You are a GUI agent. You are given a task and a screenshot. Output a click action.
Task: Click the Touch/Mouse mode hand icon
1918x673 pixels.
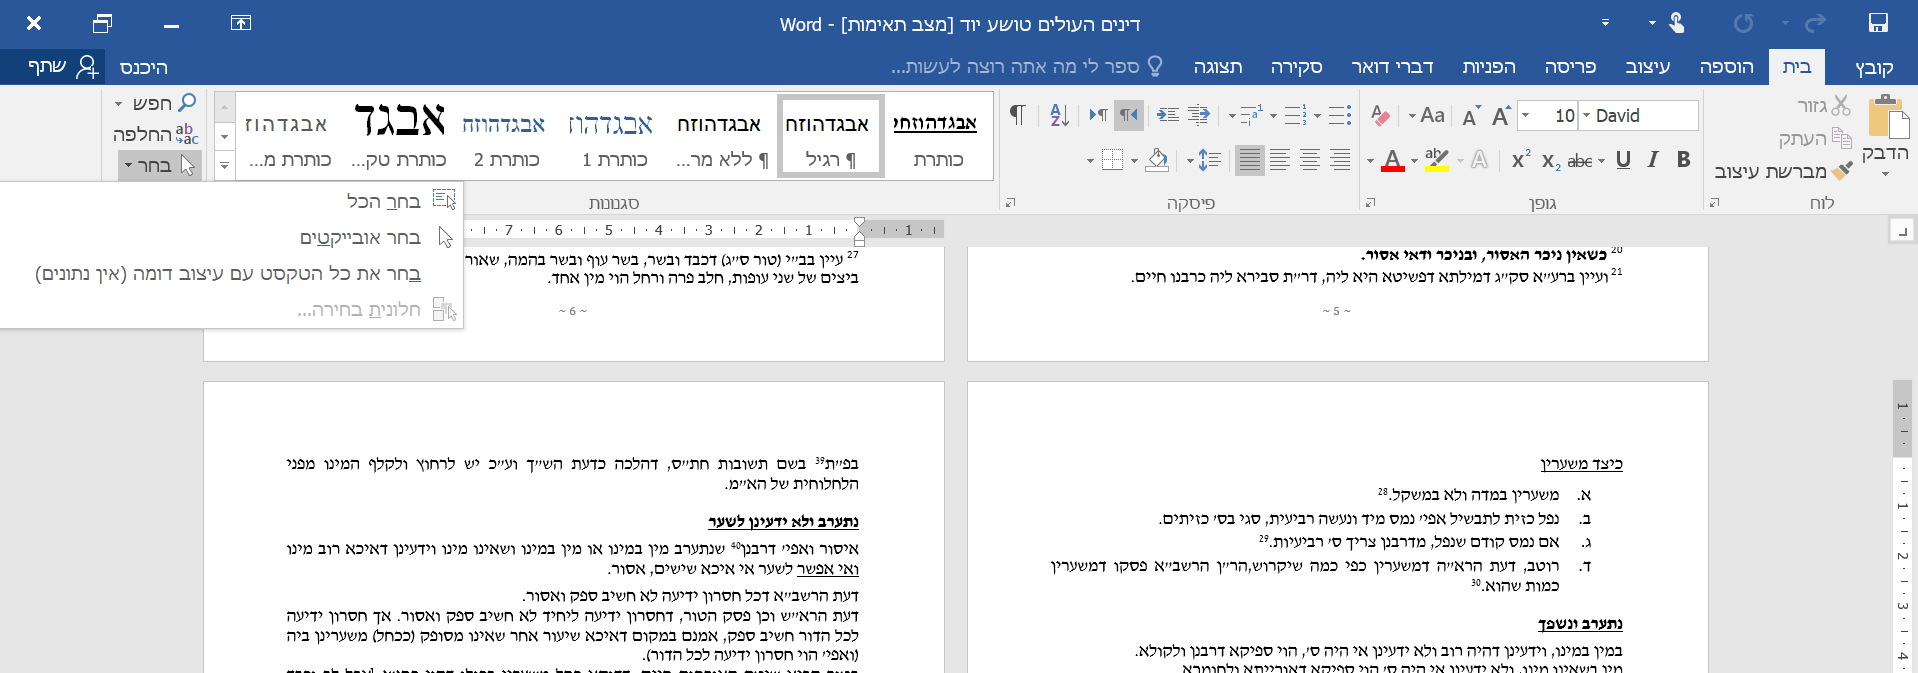[1677, 23]
